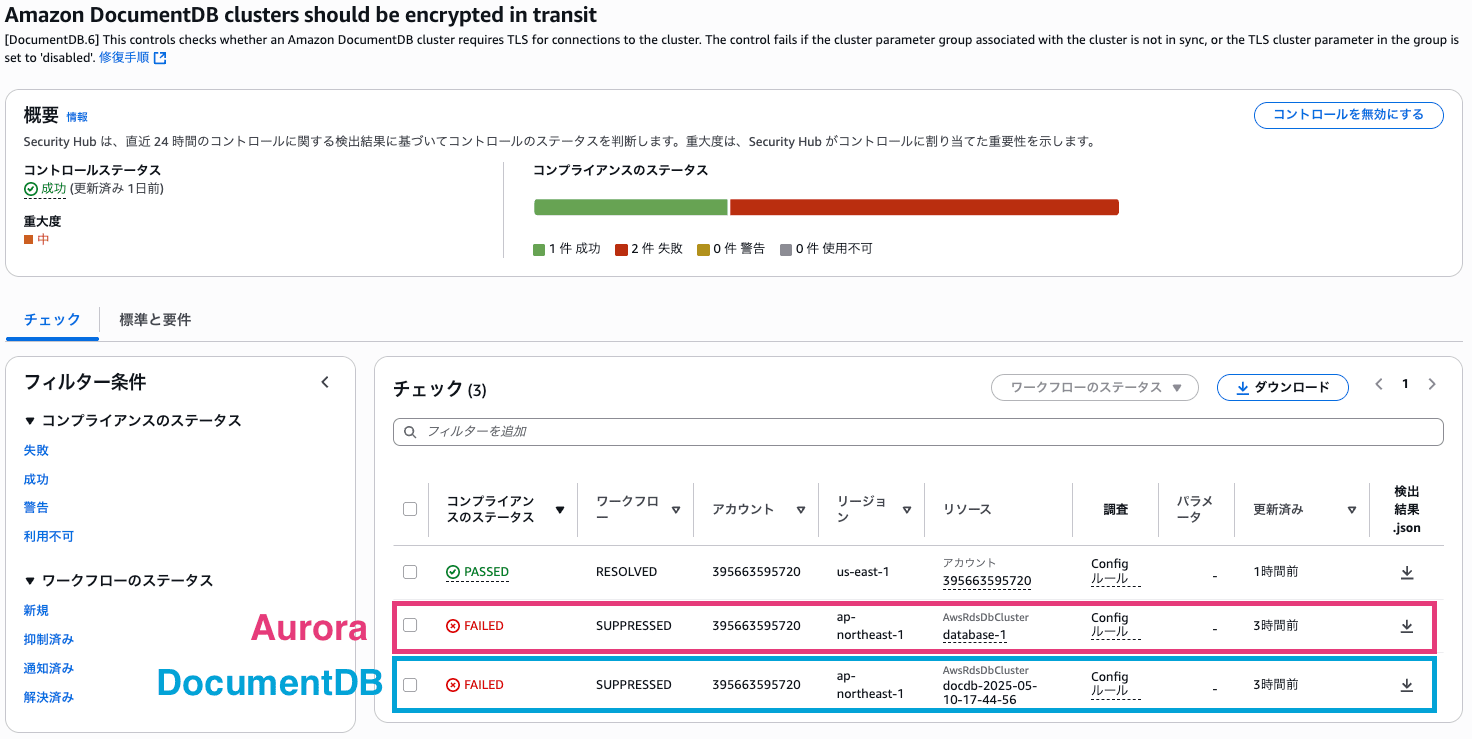Image resolution: width=1472 pixels, height=739 pixels.
Task: Click the red segment of the compliance bar
Action: (924, 207)
